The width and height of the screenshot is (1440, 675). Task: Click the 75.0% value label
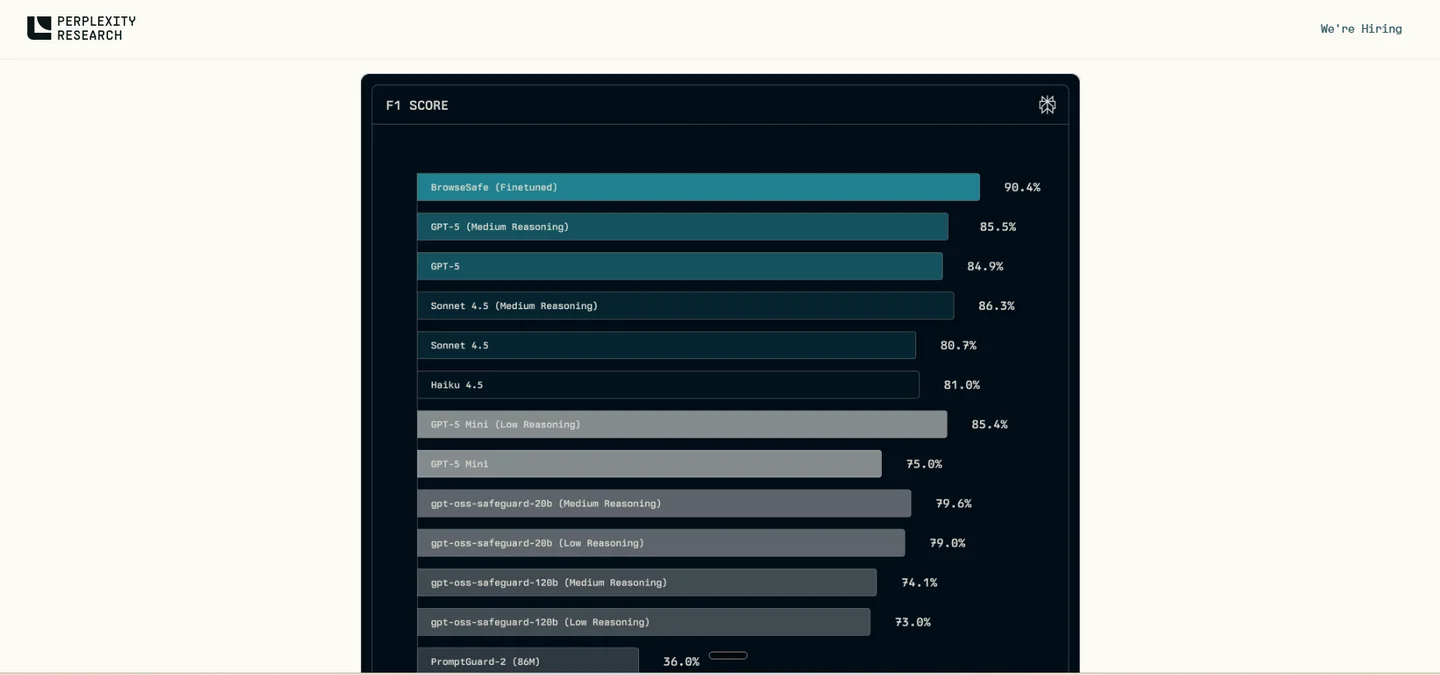(x=924, y=464)
